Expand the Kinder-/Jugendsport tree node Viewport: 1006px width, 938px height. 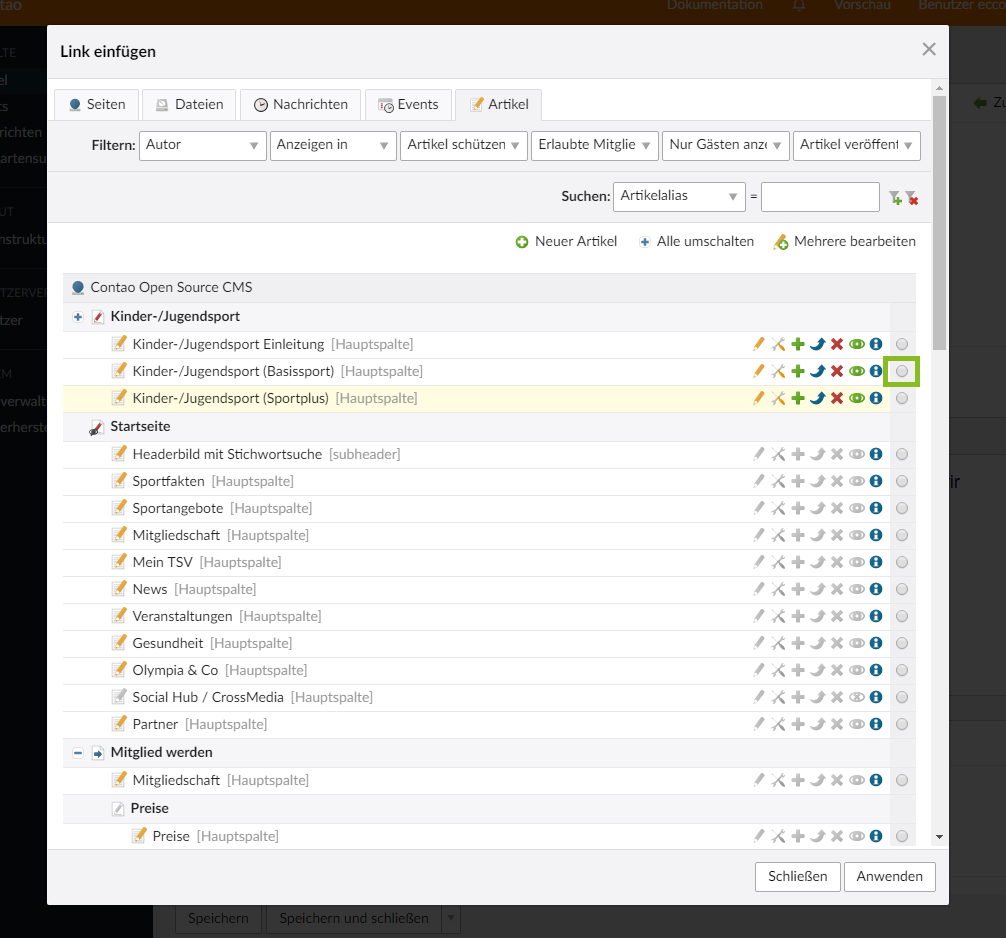point(78,317)
